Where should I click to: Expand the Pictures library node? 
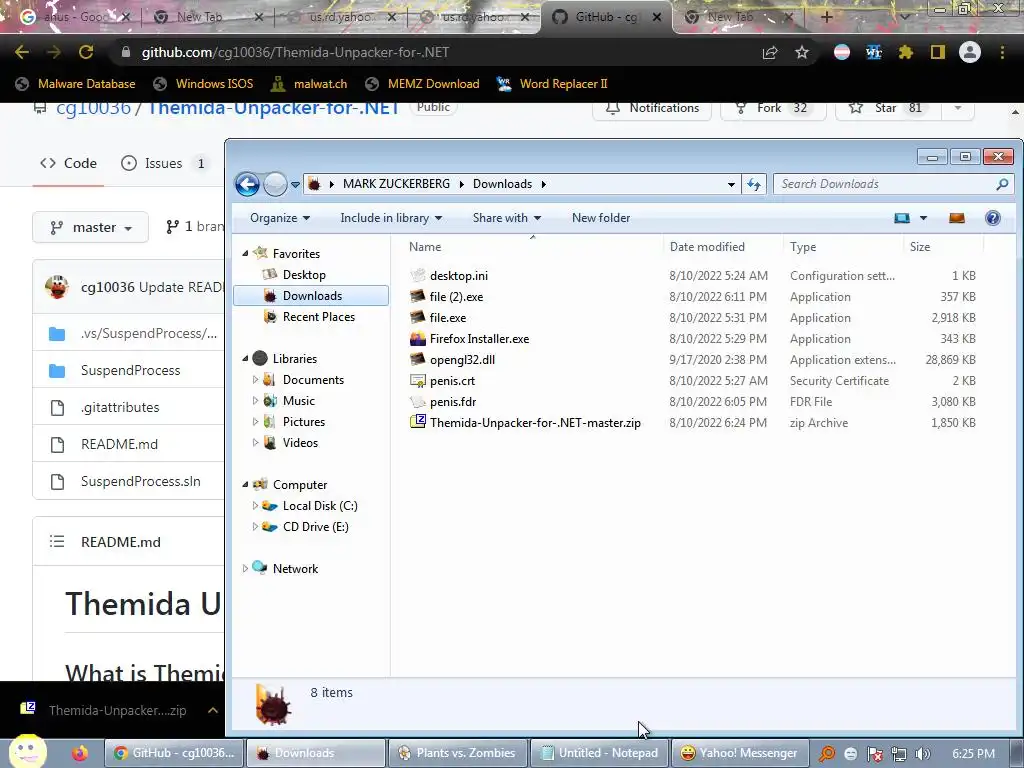point(255,421)
